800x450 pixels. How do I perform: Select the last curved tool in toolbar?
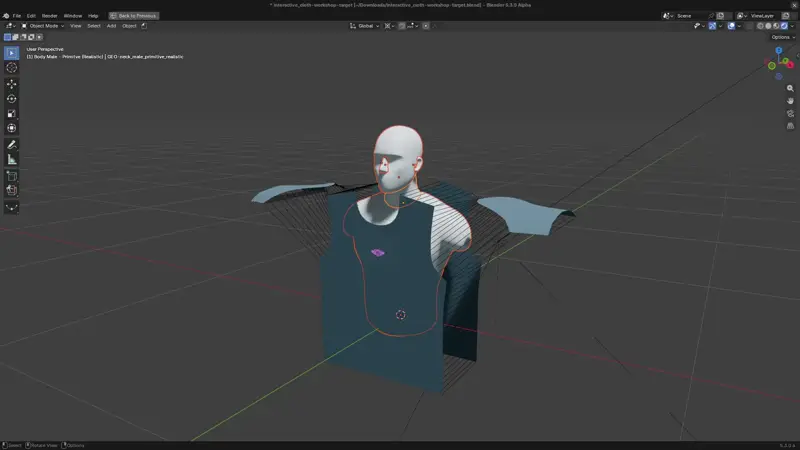tap(11, 207)
